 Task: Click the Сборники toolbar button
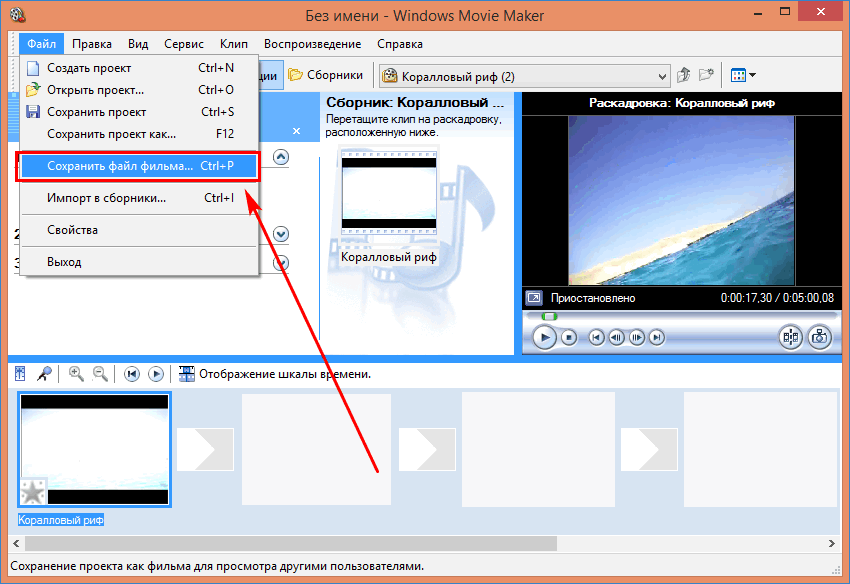(x=325, y=75)
